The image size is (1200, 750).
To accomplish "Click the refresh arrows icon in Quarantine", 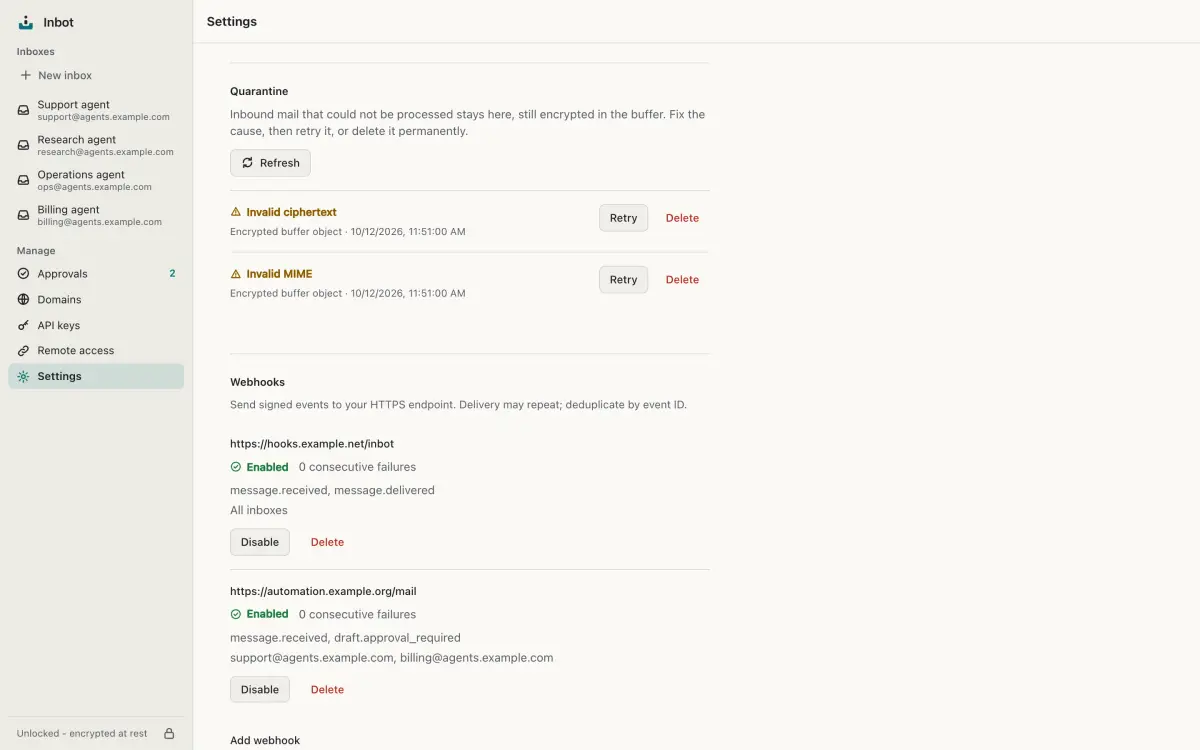I will 248,163.
